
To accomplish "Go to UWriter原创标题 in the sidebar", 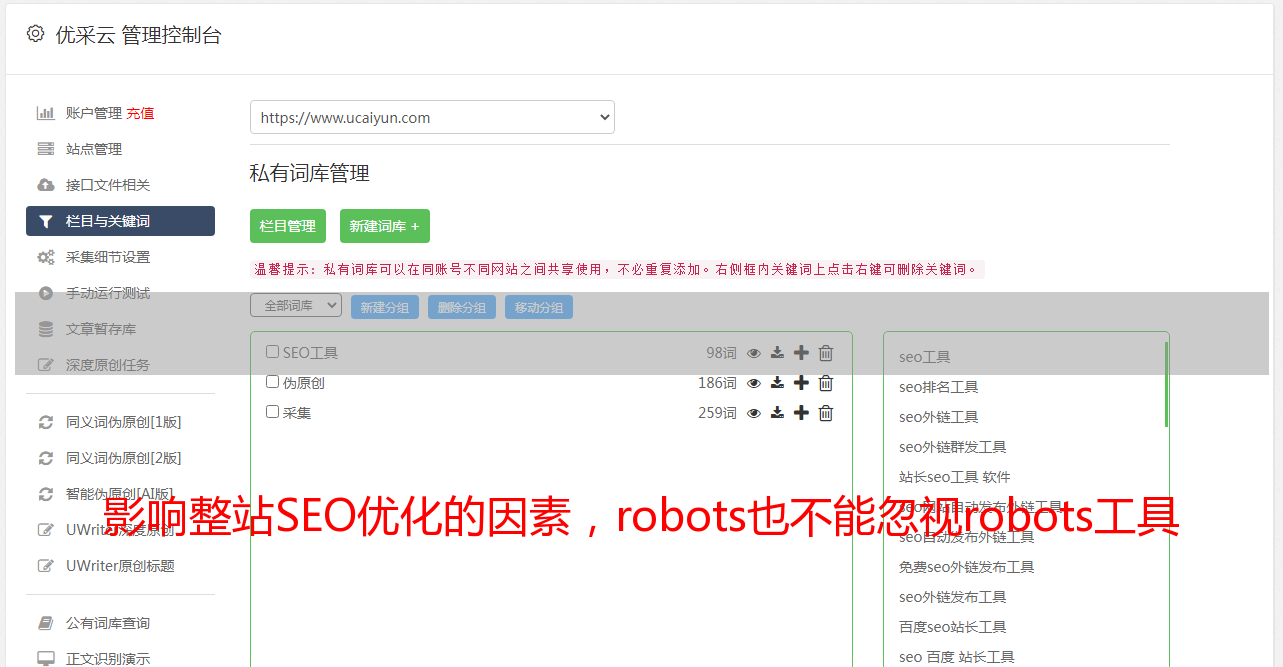I will click(120, 566).
